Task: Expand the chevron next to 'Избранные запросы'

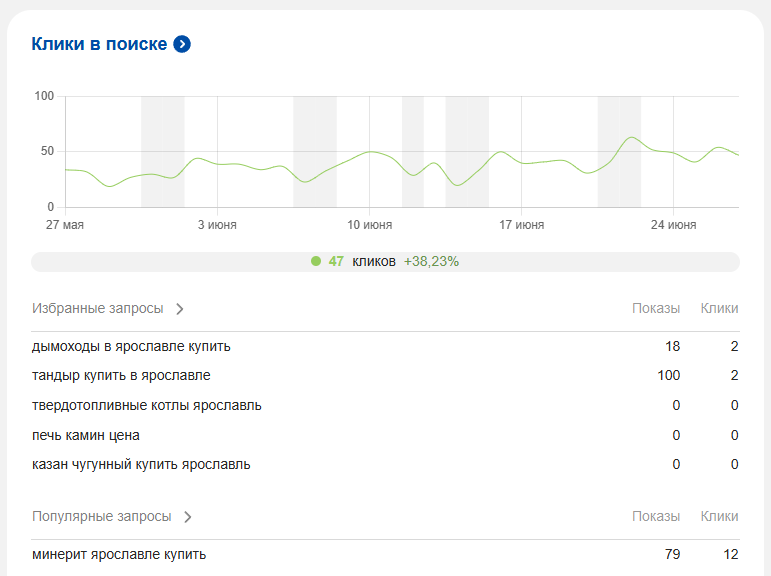Action: [180, 309]
